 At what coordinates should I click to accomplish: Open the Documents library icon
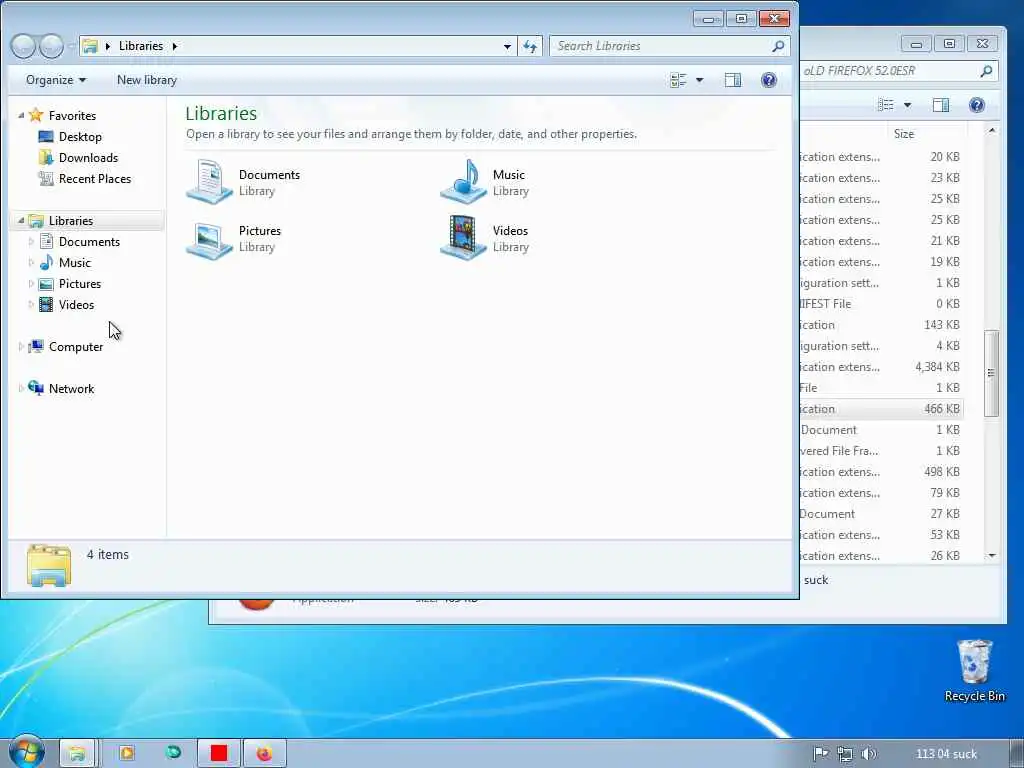point(209,182)
